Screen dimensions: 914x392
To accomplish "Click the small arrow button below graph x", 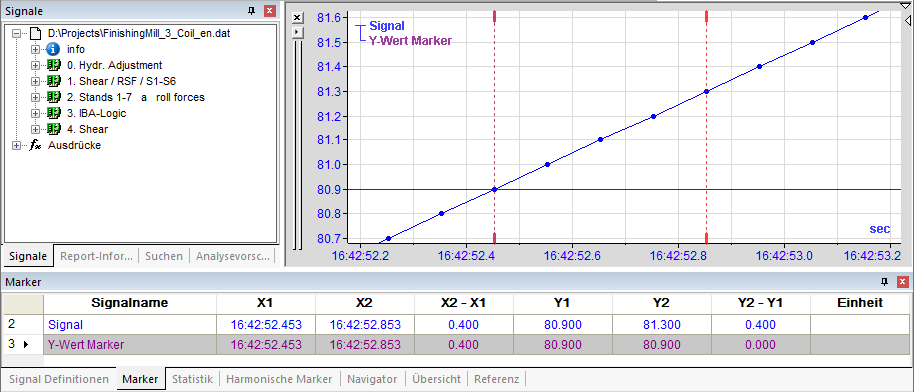I will point(297,32).
